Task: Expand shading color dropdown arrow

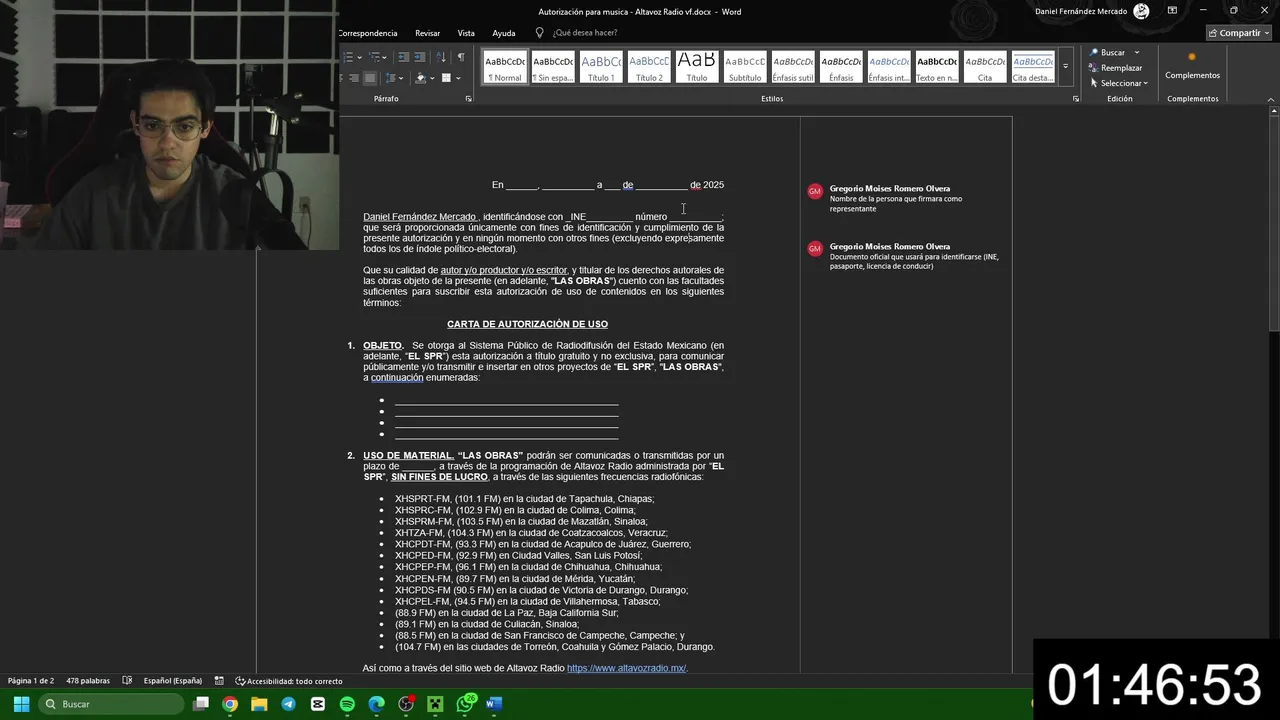Action: pos(432,78)
